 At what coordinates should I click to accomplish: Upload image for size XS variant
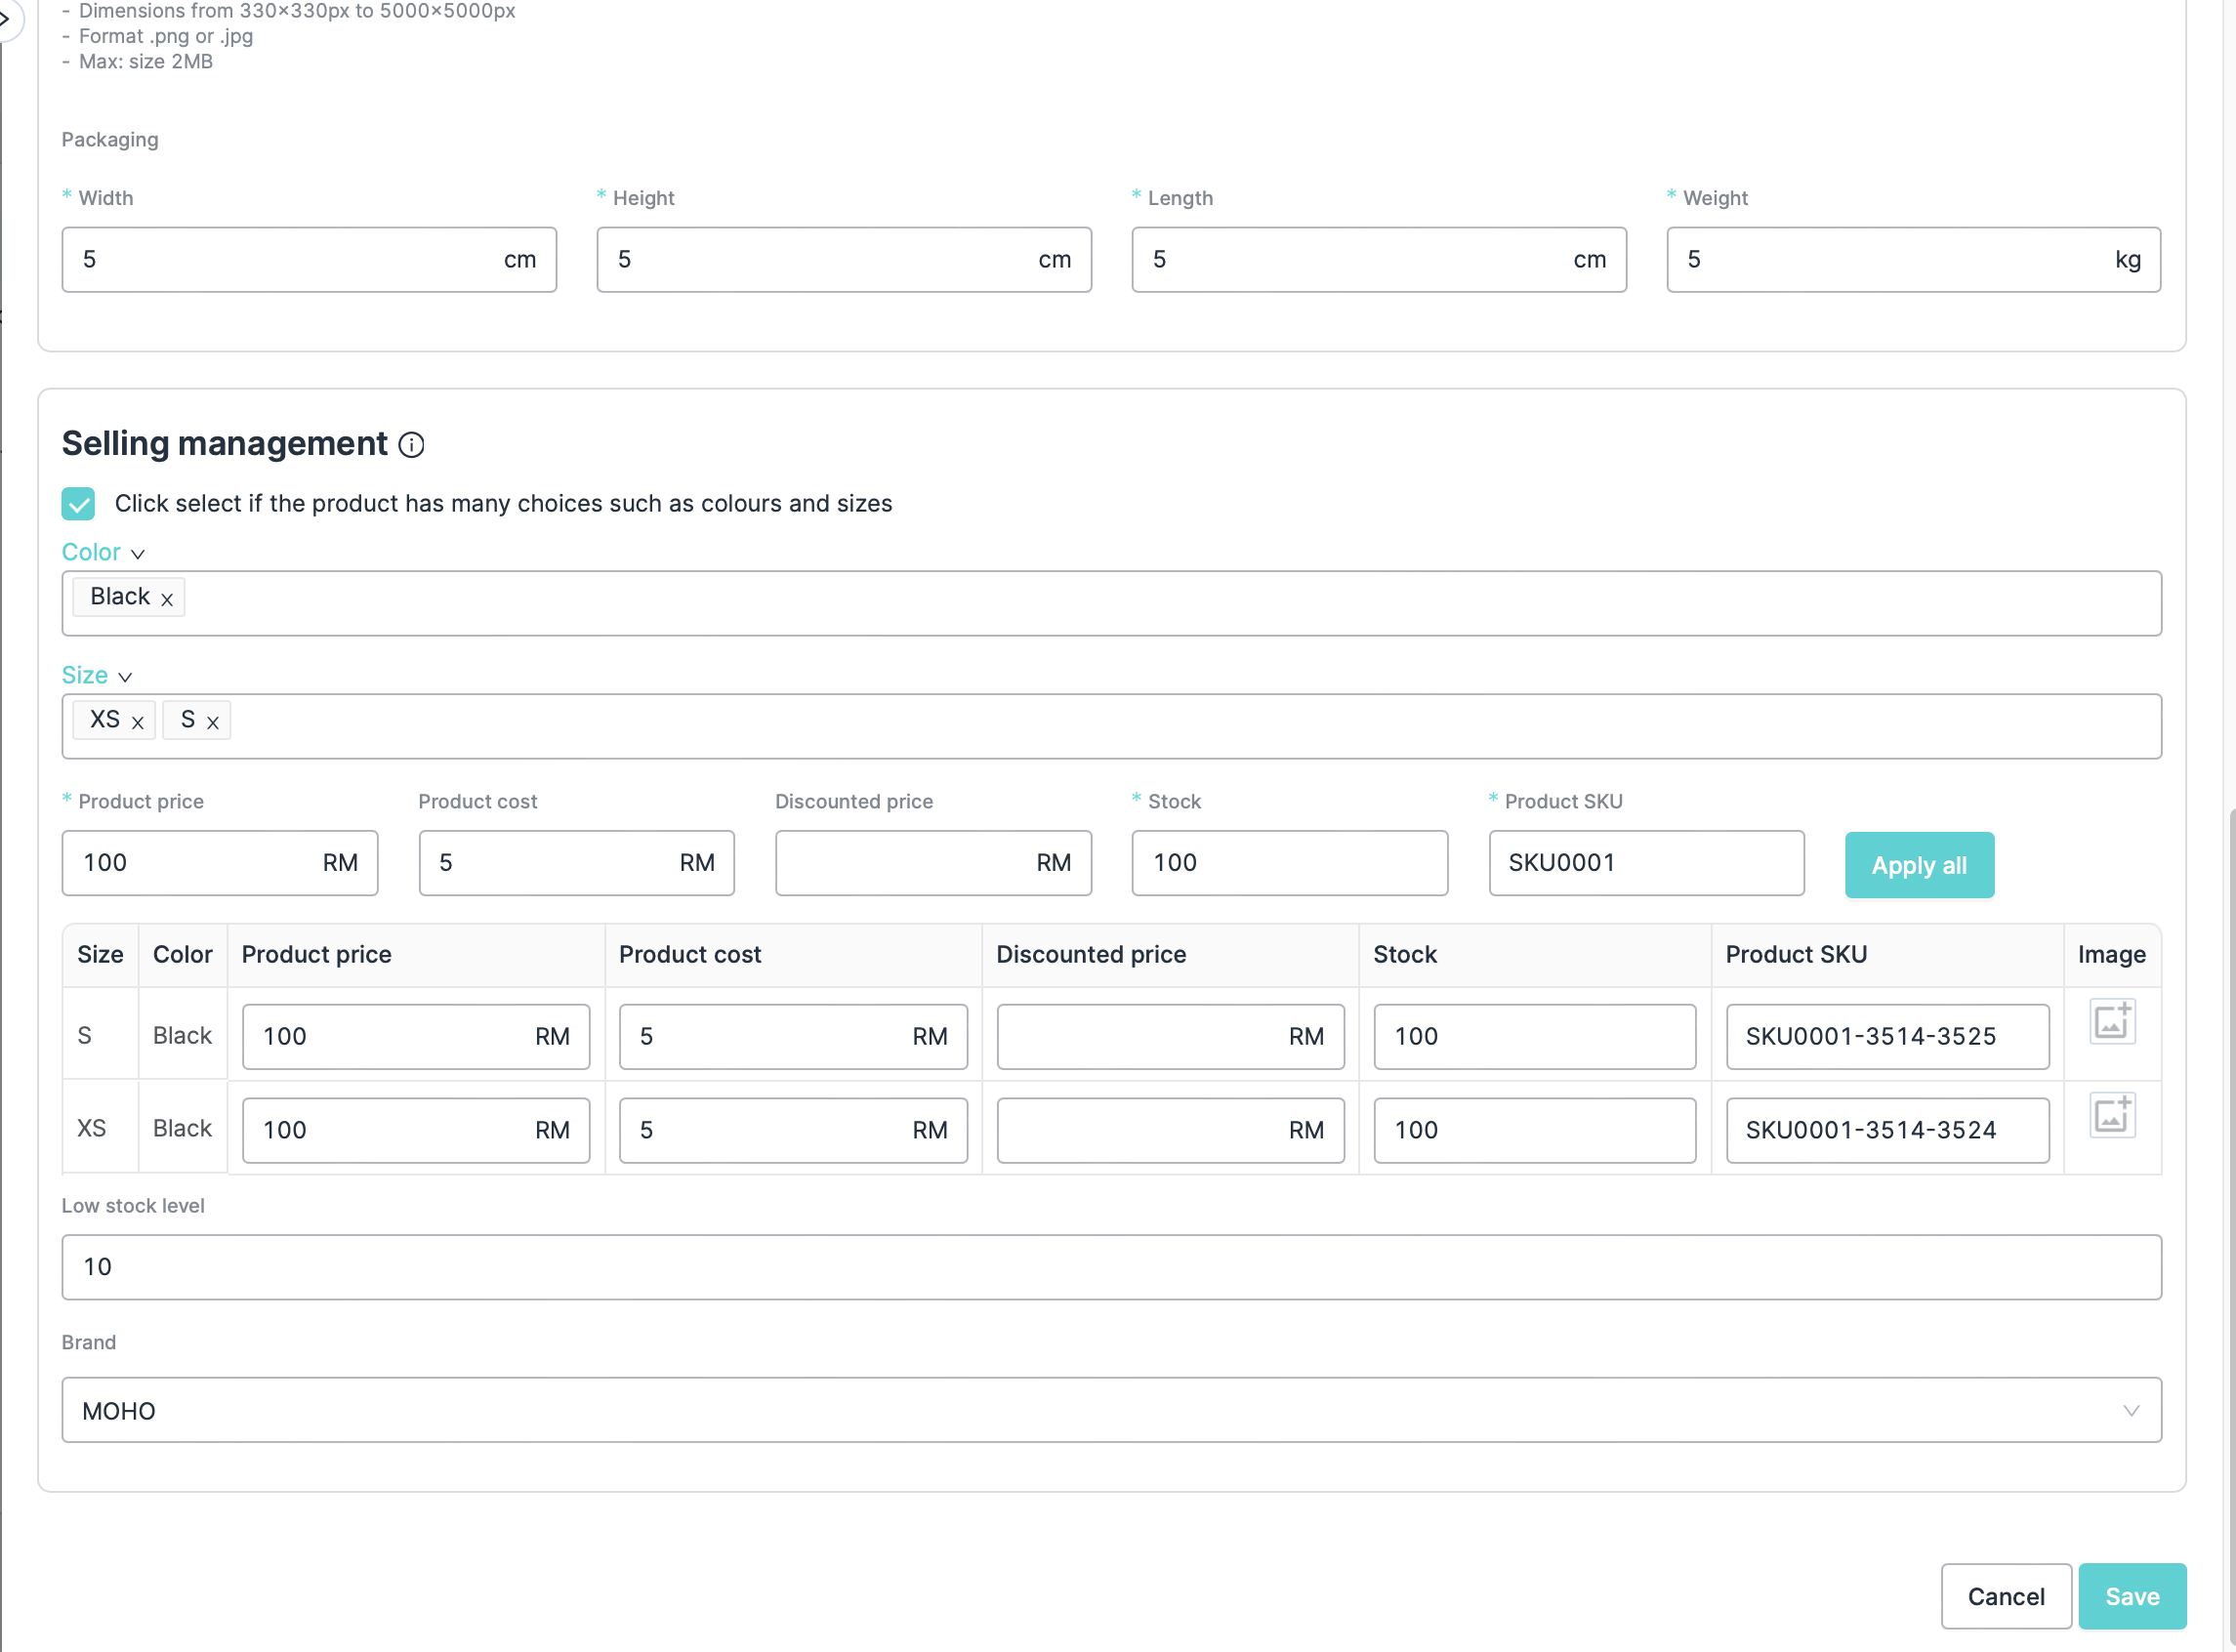pyautogui.click(x=2112, y=1115)
